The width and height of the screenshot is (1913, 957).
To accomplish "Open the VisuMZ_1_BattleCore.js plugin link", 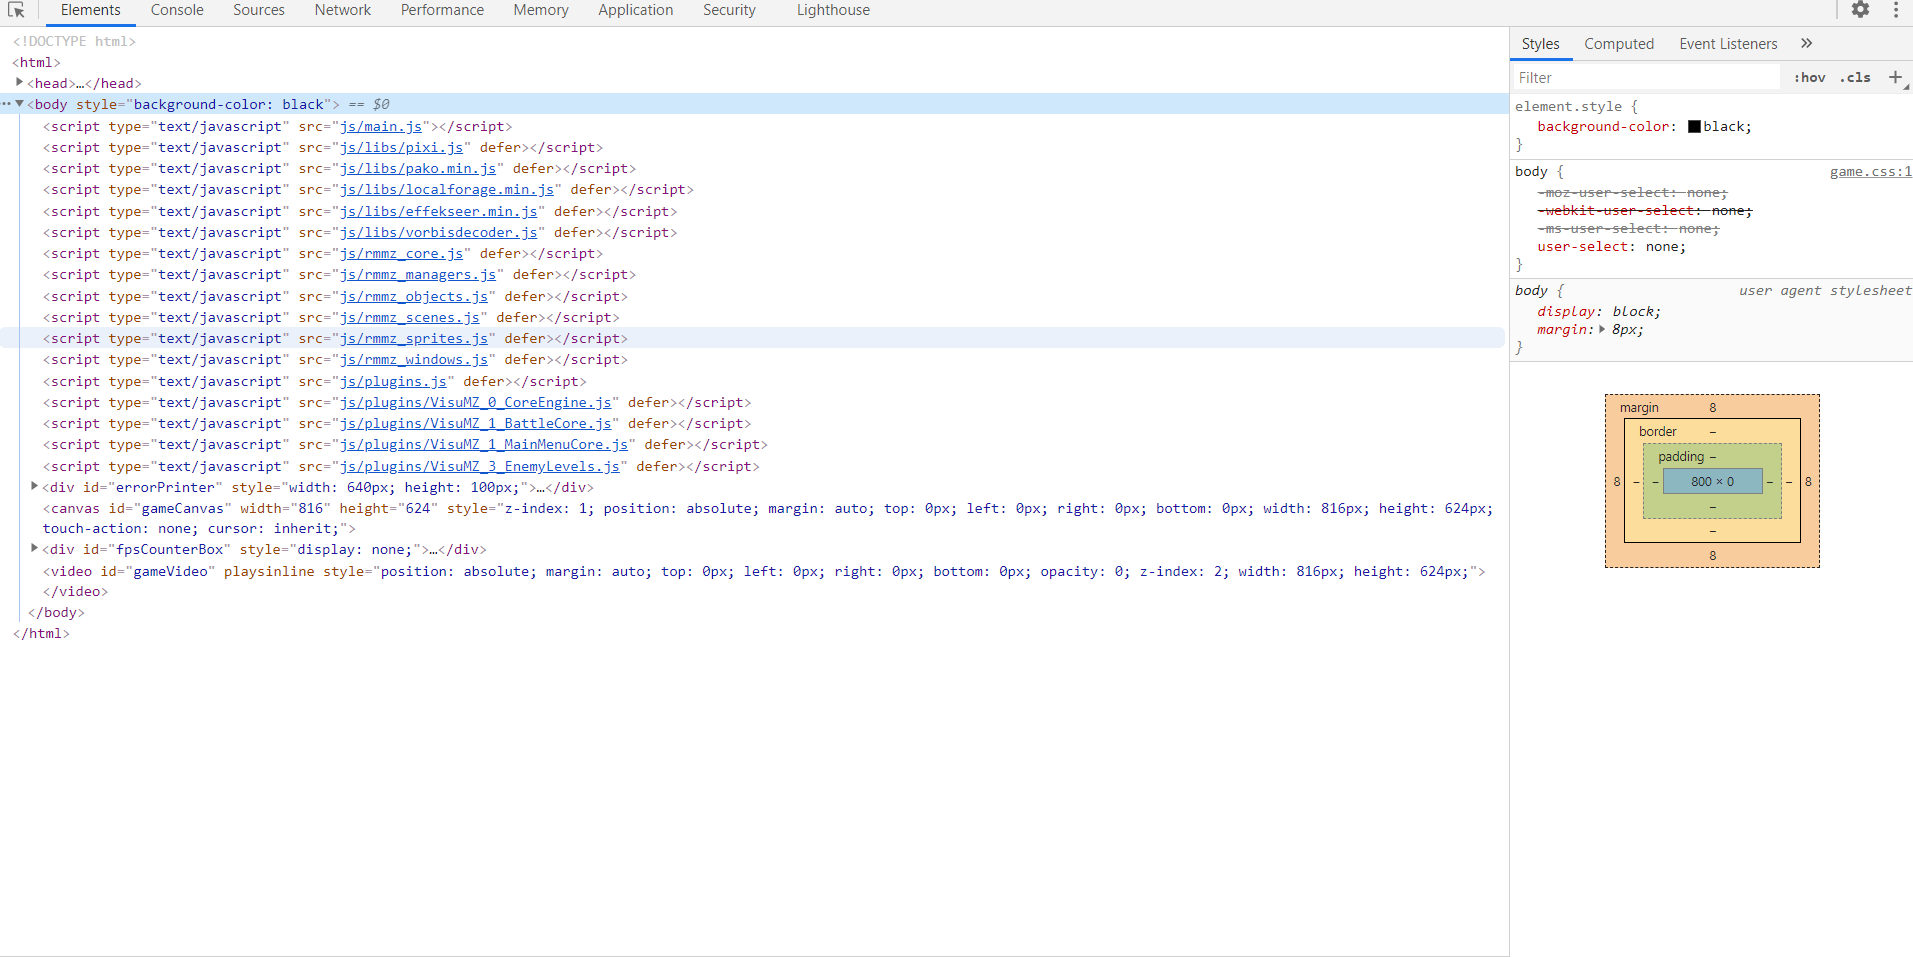I will (x=476, y=423).
